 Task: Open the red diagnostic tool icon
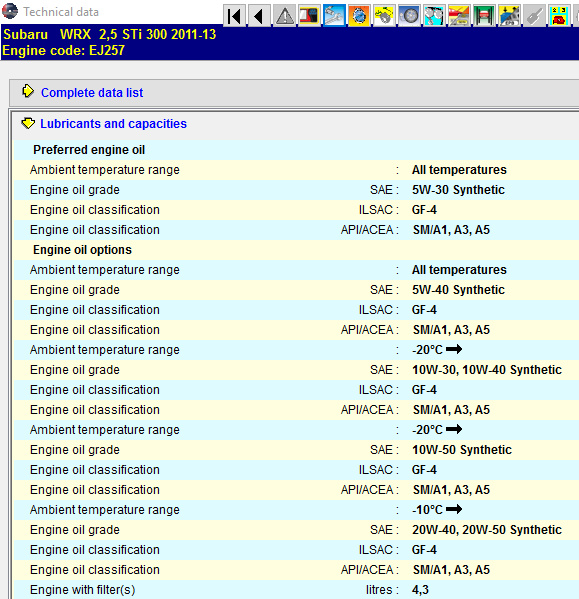coord(309,16)
